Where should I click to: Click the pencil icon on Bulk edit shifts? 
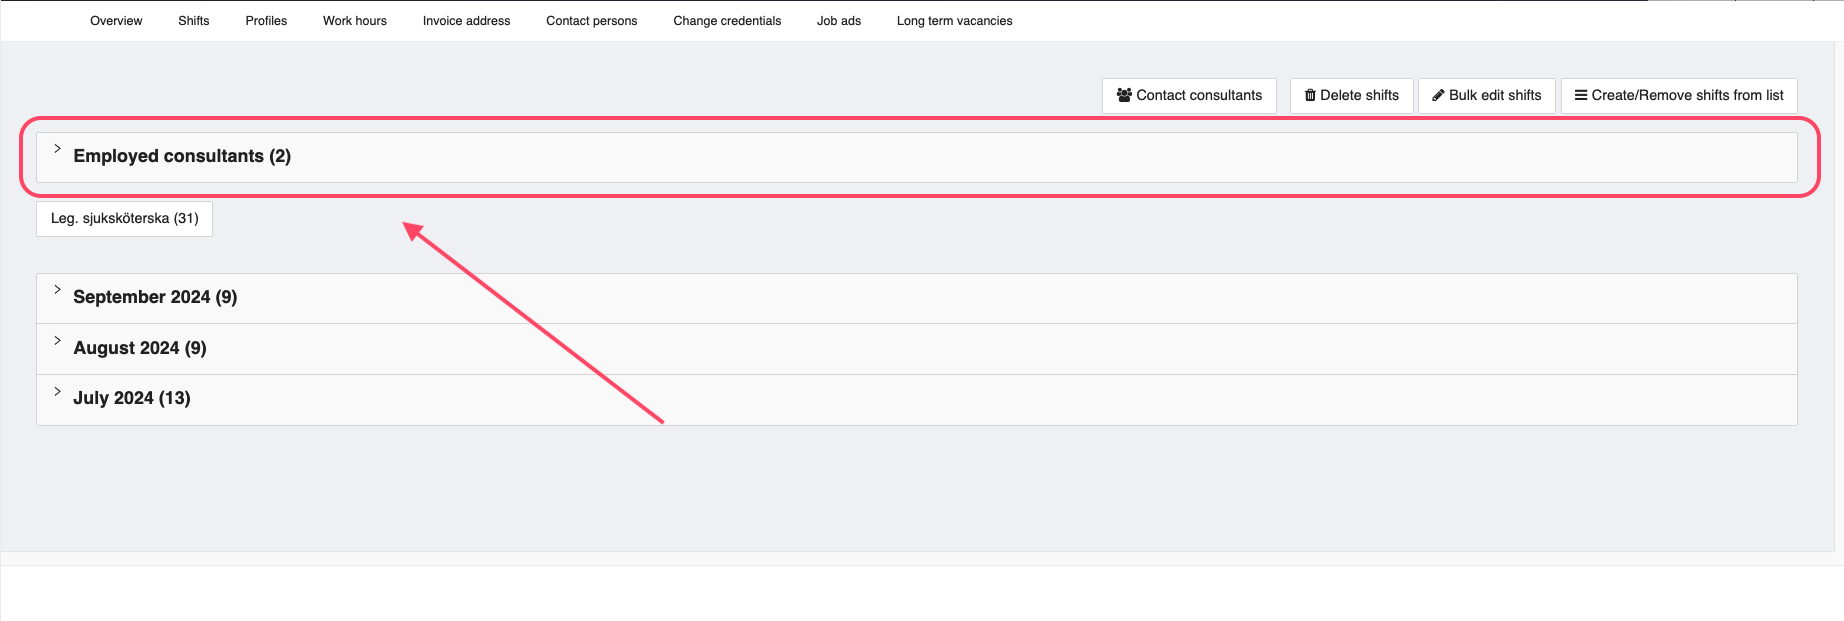click(x=1438, y=95)
